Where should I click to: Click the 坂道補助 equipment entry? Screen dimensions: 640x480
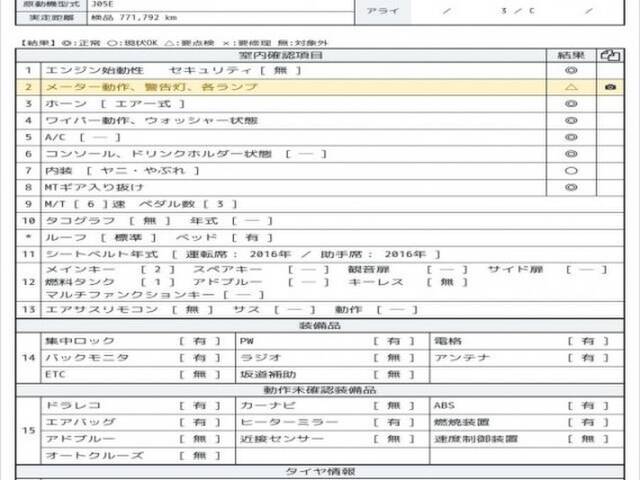point(333,375)
